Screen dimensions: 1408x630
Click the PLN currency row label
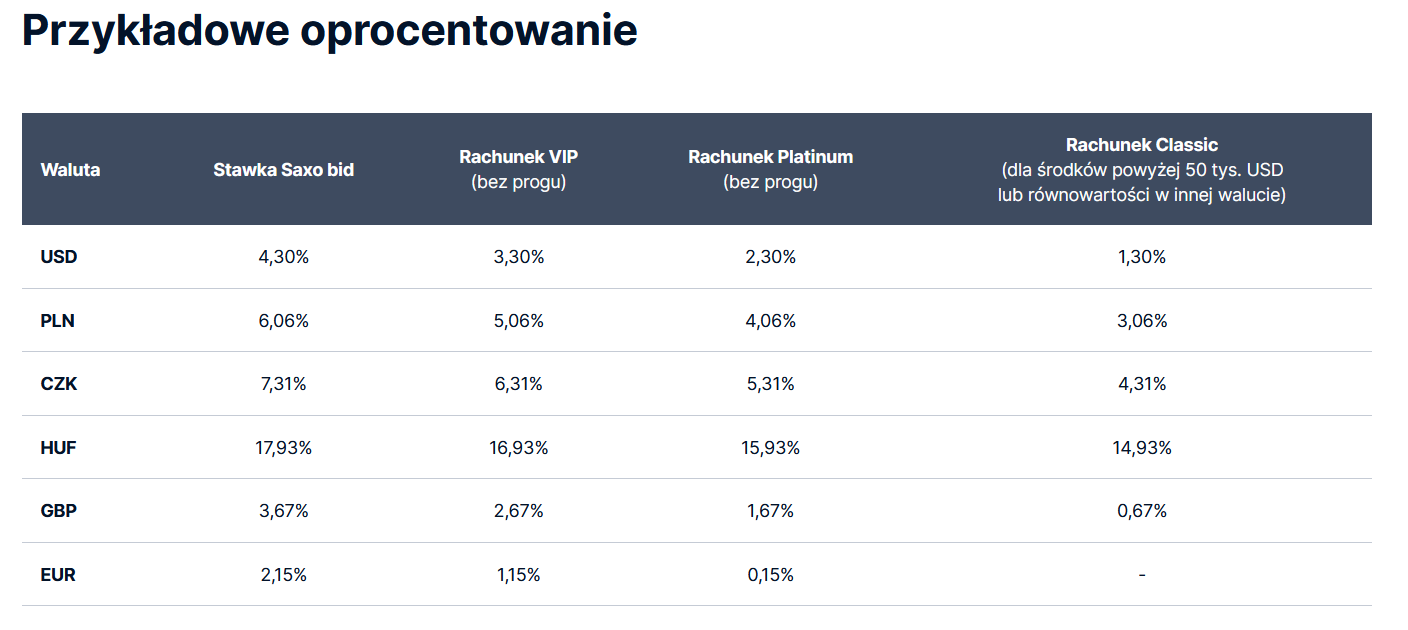point(58,321)
